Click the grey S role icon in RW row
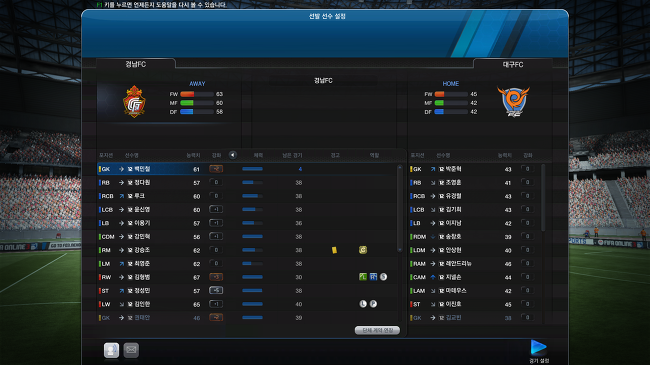 pyautogui.click(x=383, y=277)
